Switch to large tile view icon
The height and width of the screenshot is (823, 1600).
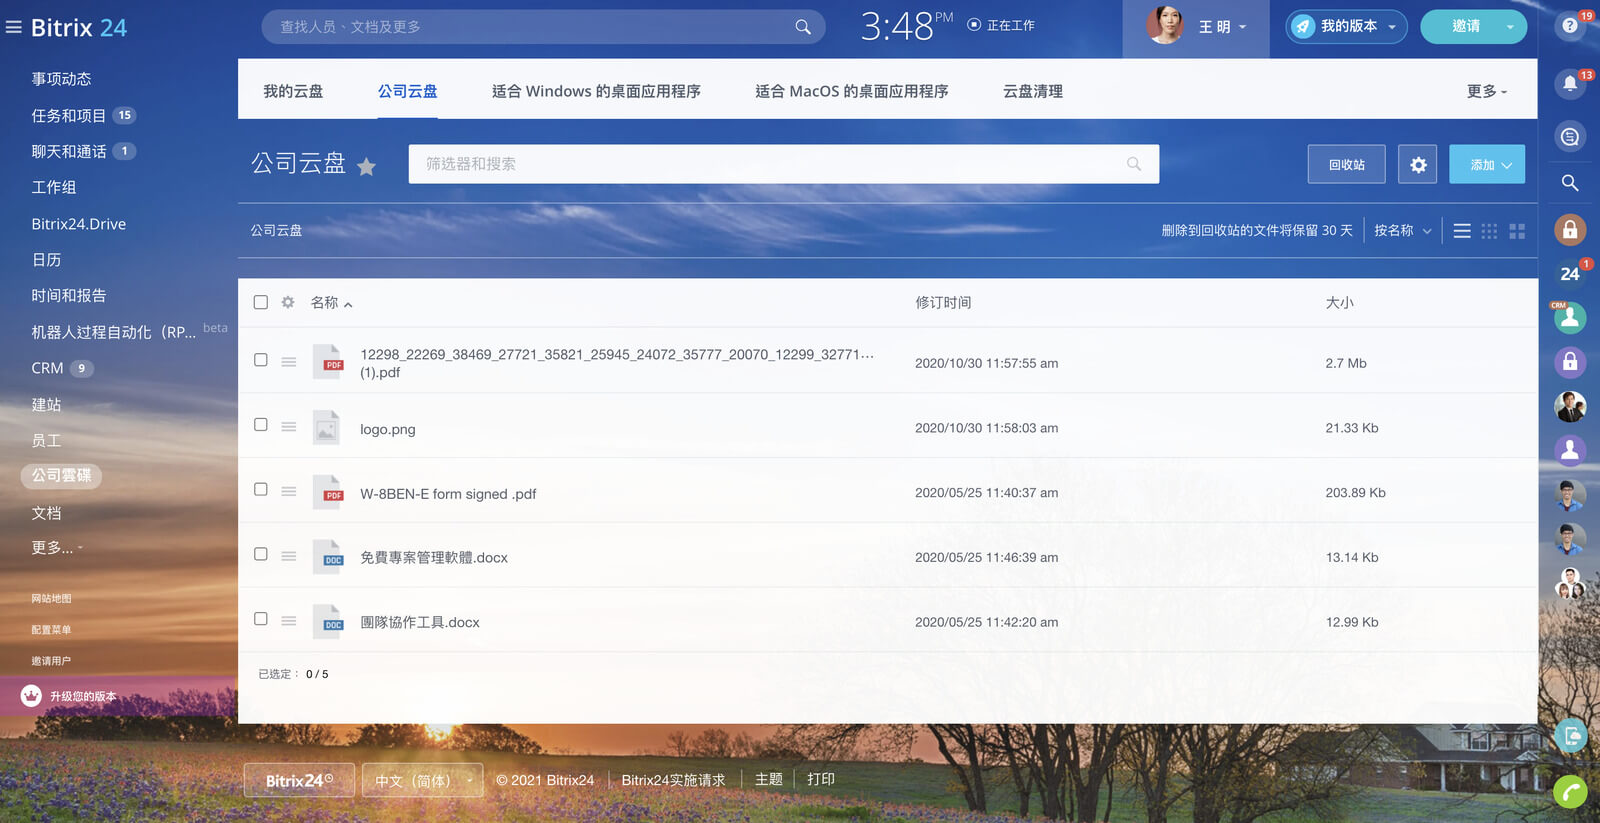pyautogui.click(x=1517, y=231)
